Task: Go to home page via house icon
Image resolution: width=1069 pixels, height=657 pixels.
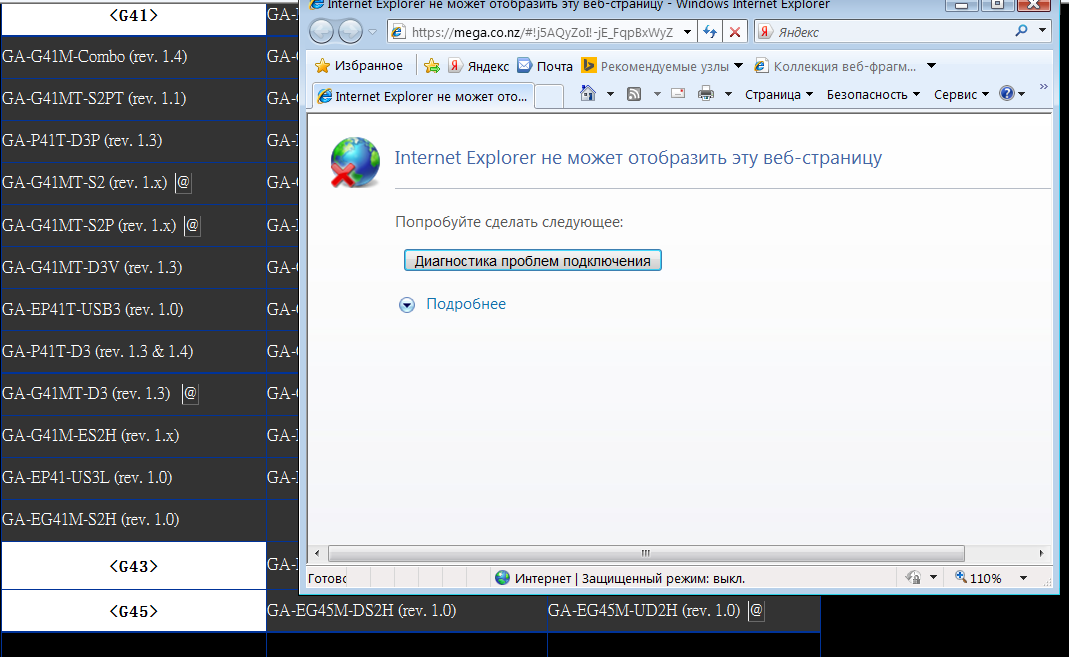Action: pos(588,93)
